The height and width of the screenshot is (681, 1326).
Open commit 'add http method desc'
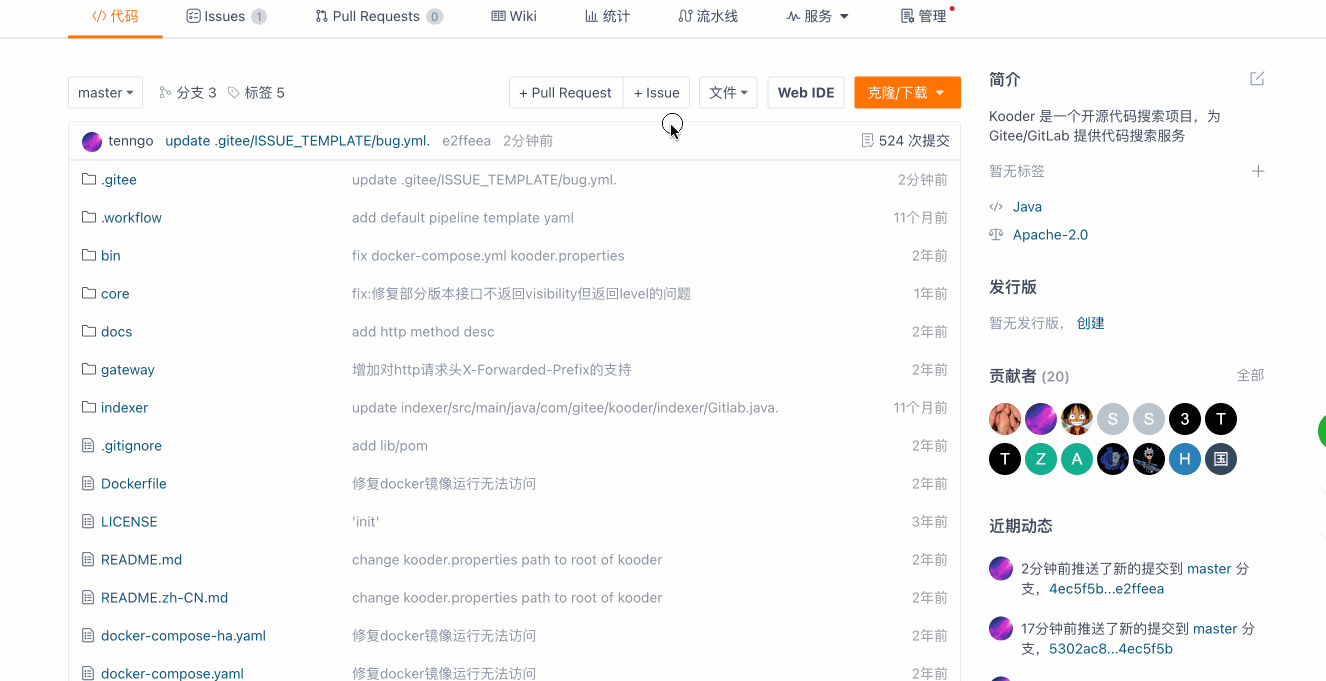pos(423,332)
